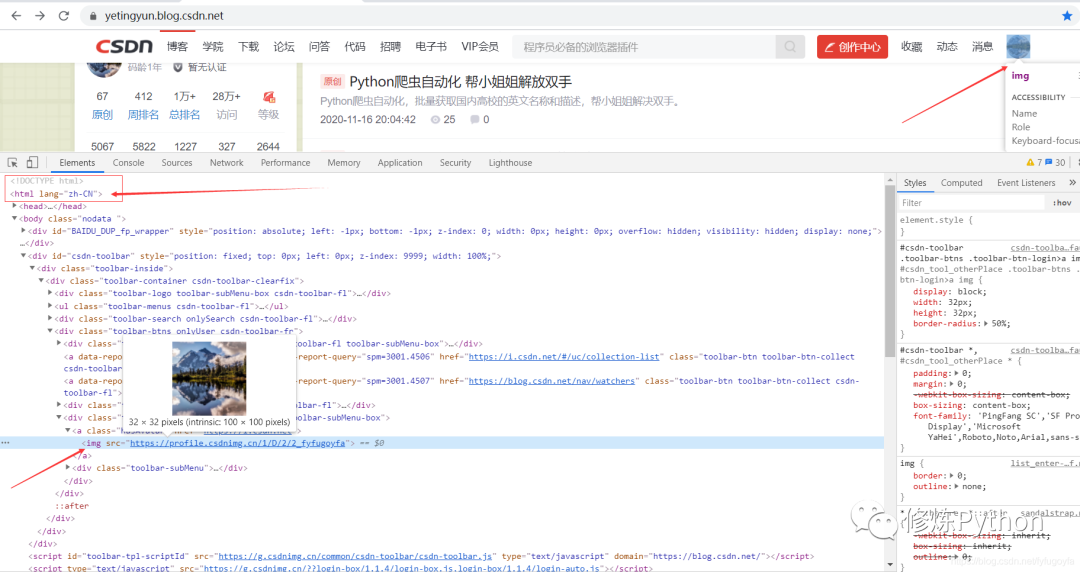
Task: Click the 原创 count label
Action: 102,114
